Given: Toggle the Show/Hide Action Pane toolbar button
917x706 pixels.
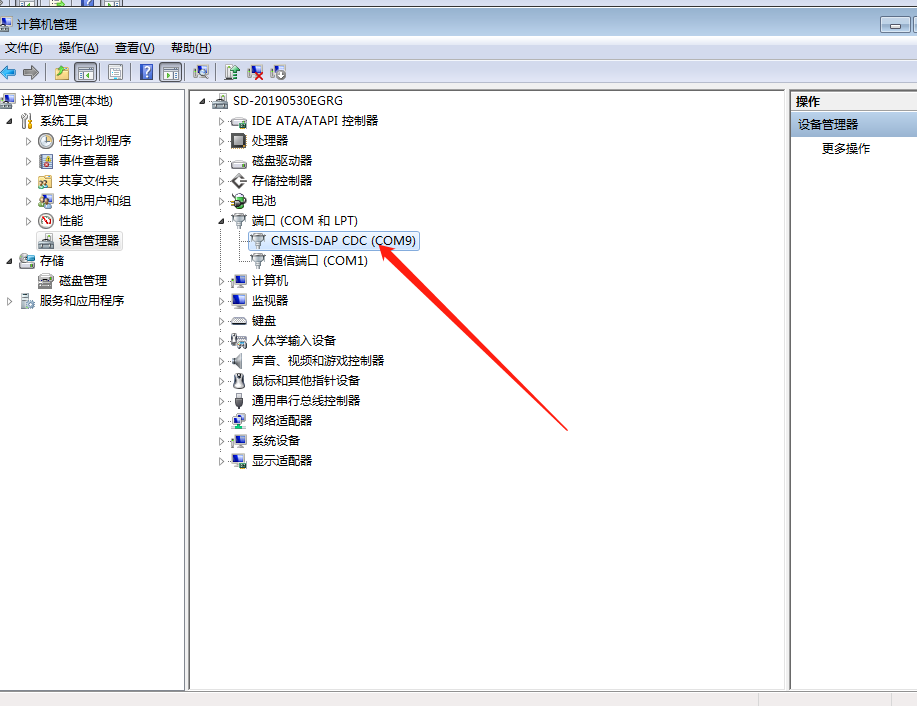Looking at the screenshot, I should 171,72.
